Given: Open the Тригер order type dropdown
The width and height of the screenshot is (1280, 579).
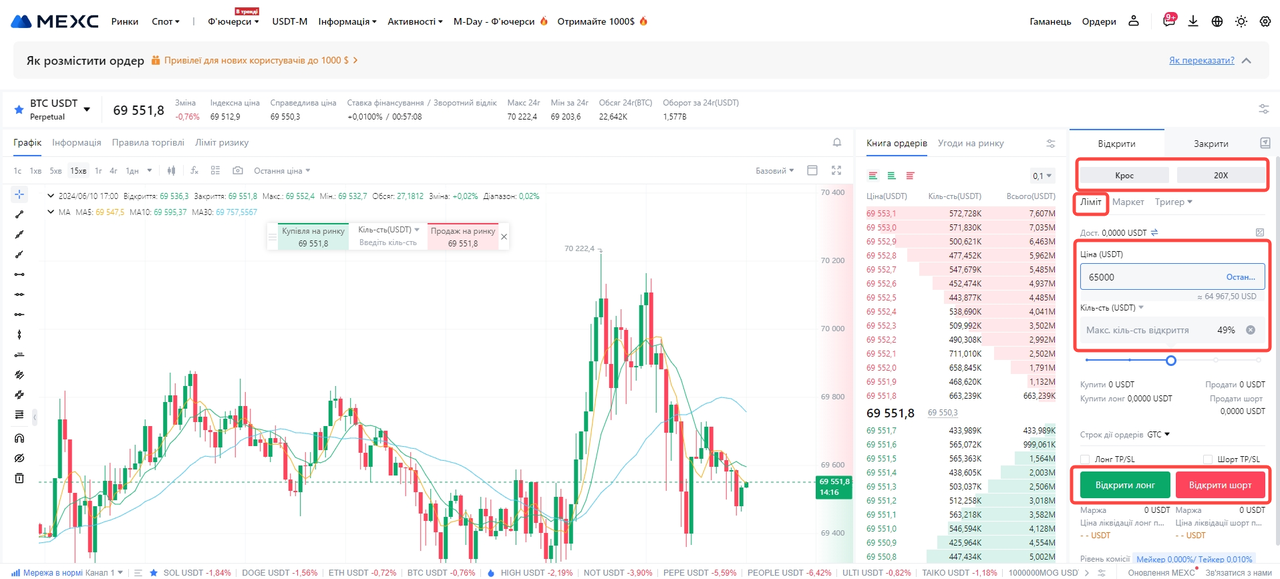Looking at the screenshot, I should click(x=1173, y=202).
